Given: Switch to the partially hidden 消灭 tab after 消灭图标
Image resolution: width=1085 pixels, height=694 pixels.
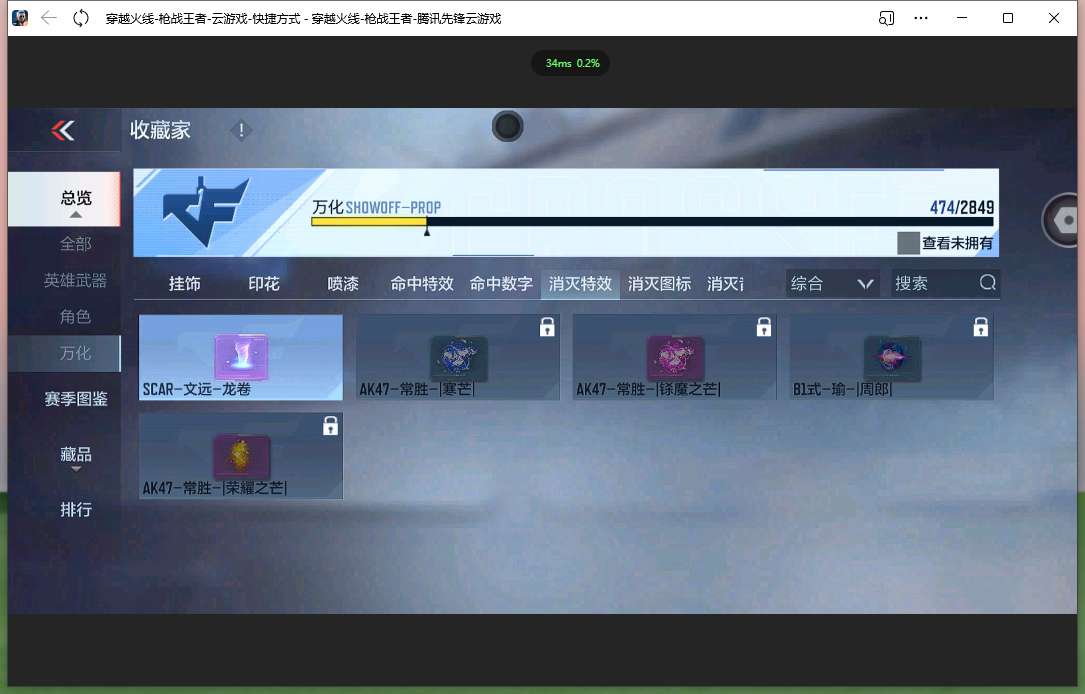Looking at the screenshot, I should (x=725, y=284).
